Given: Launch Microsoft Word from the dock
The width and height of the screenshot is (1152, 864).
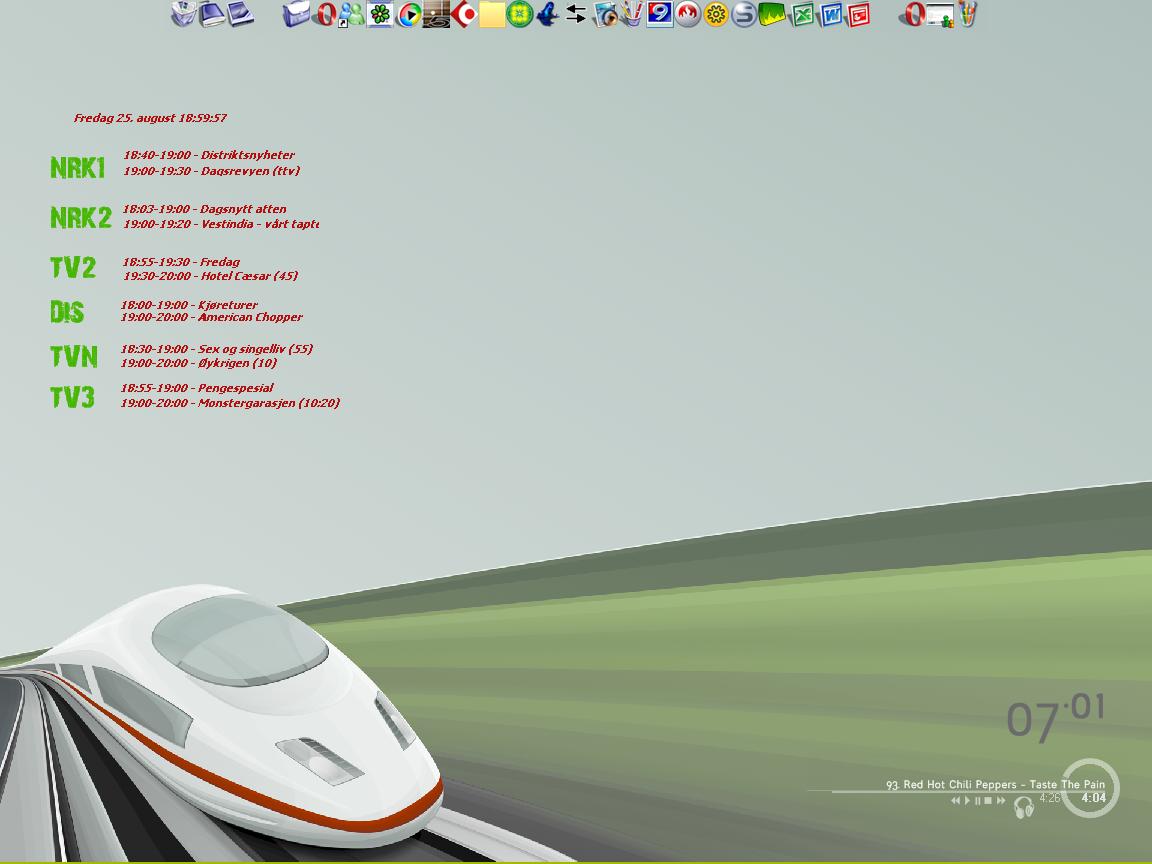Looking at the screenshot, I should point(830,15).
